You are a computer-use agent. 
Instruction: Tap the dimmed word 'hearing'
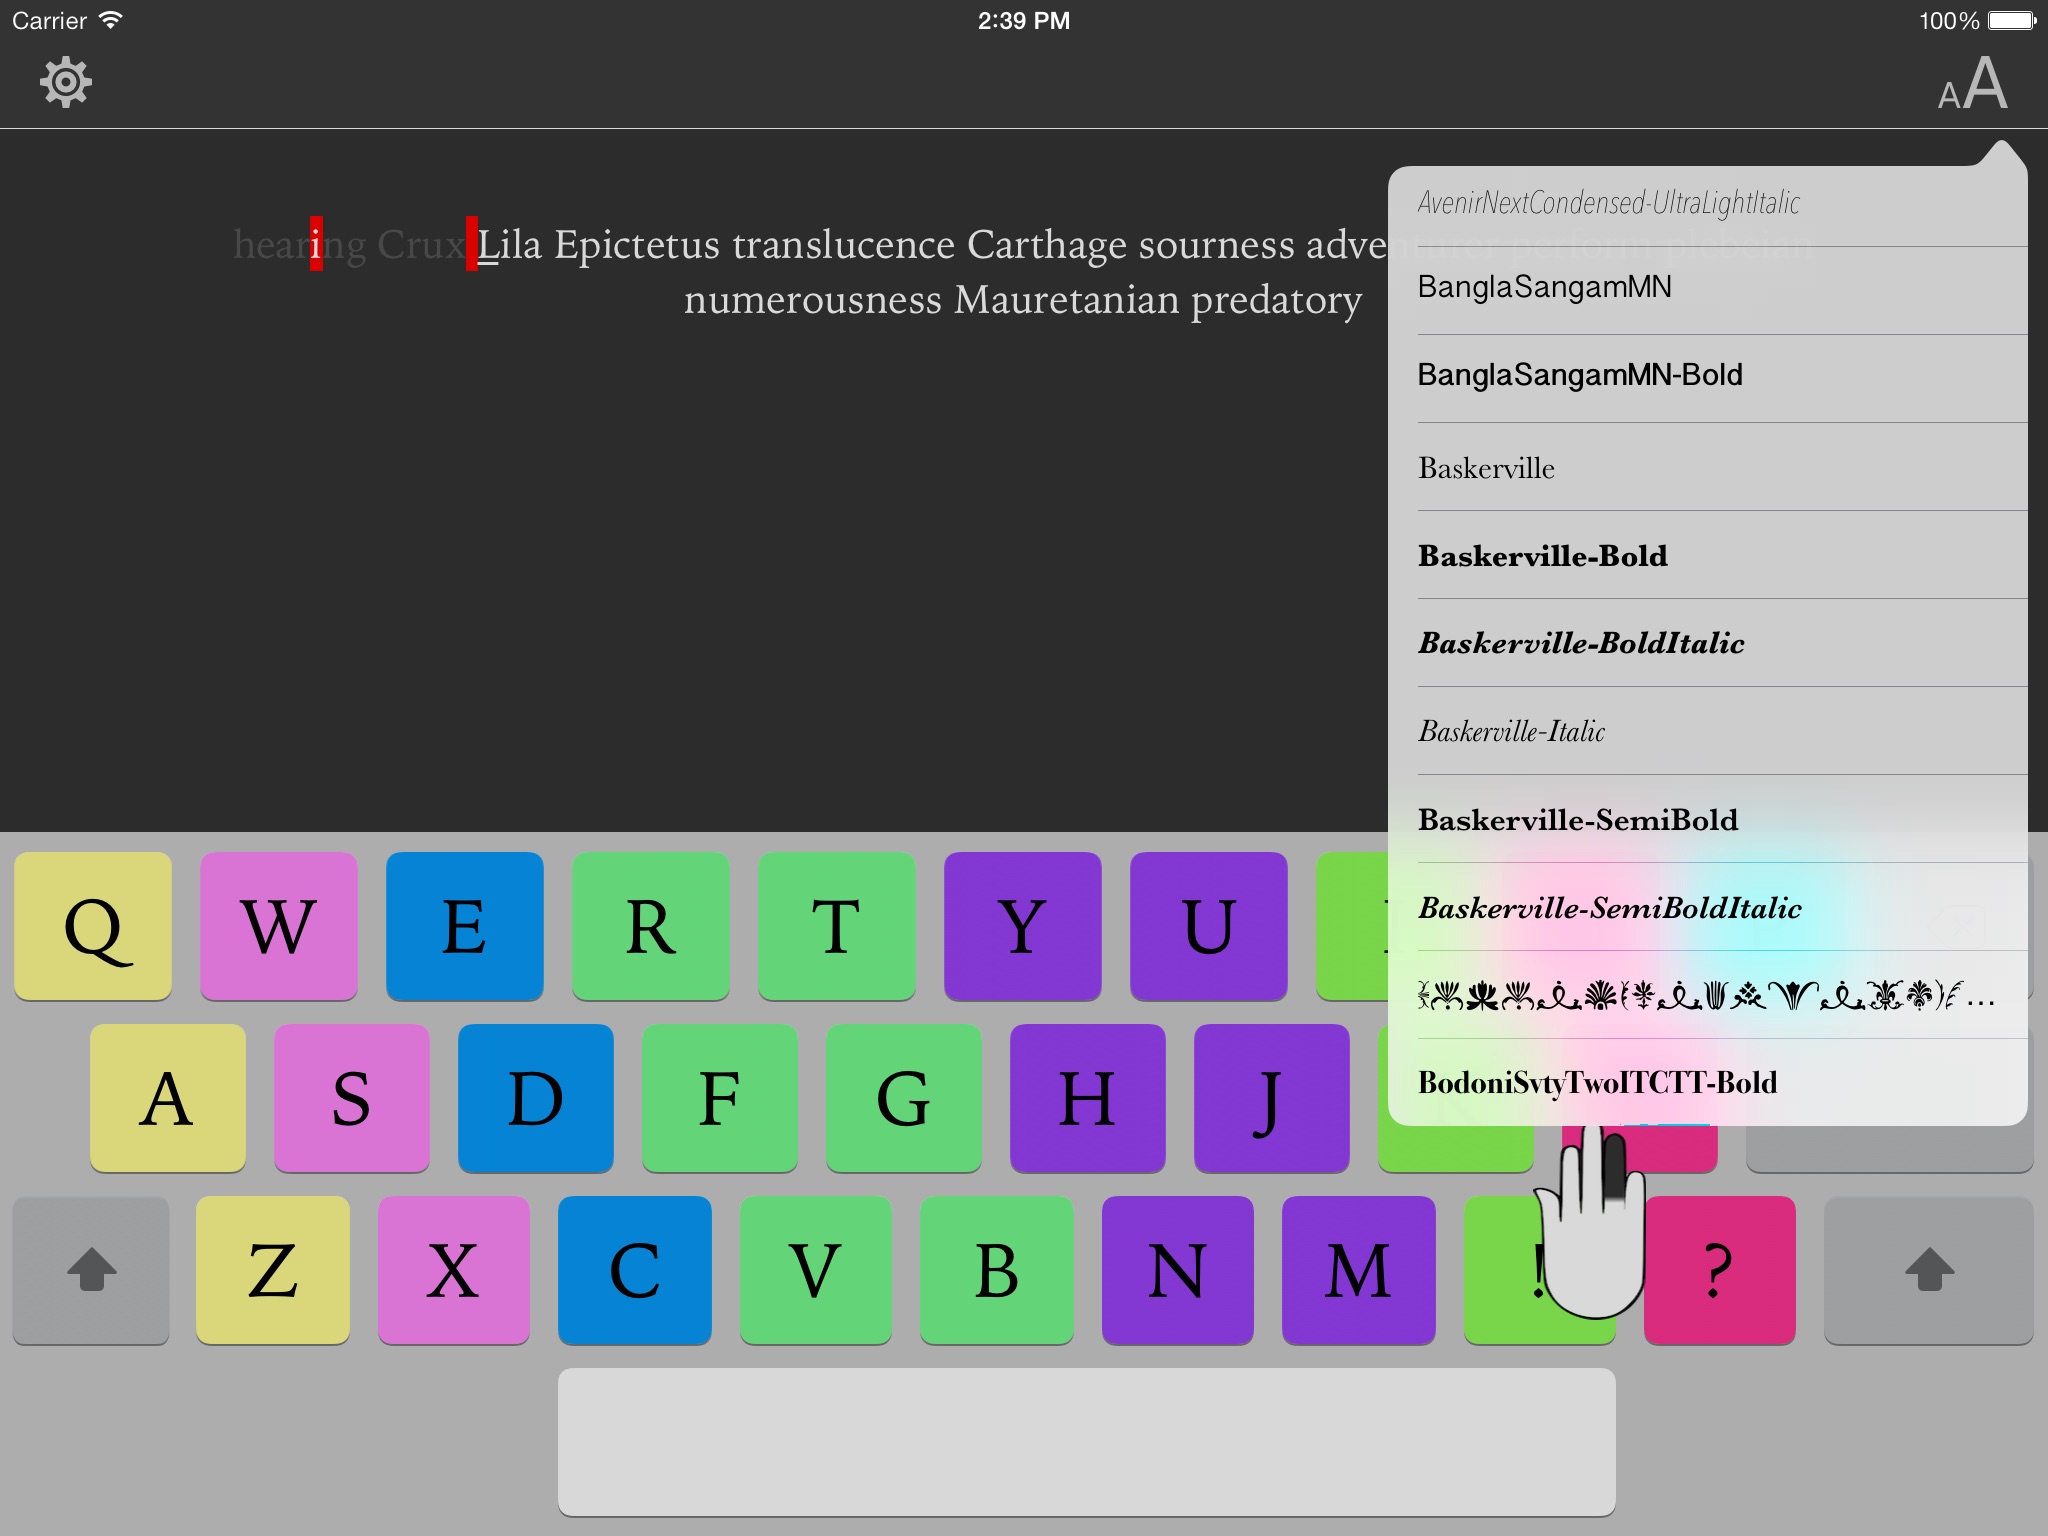point(300,246)
